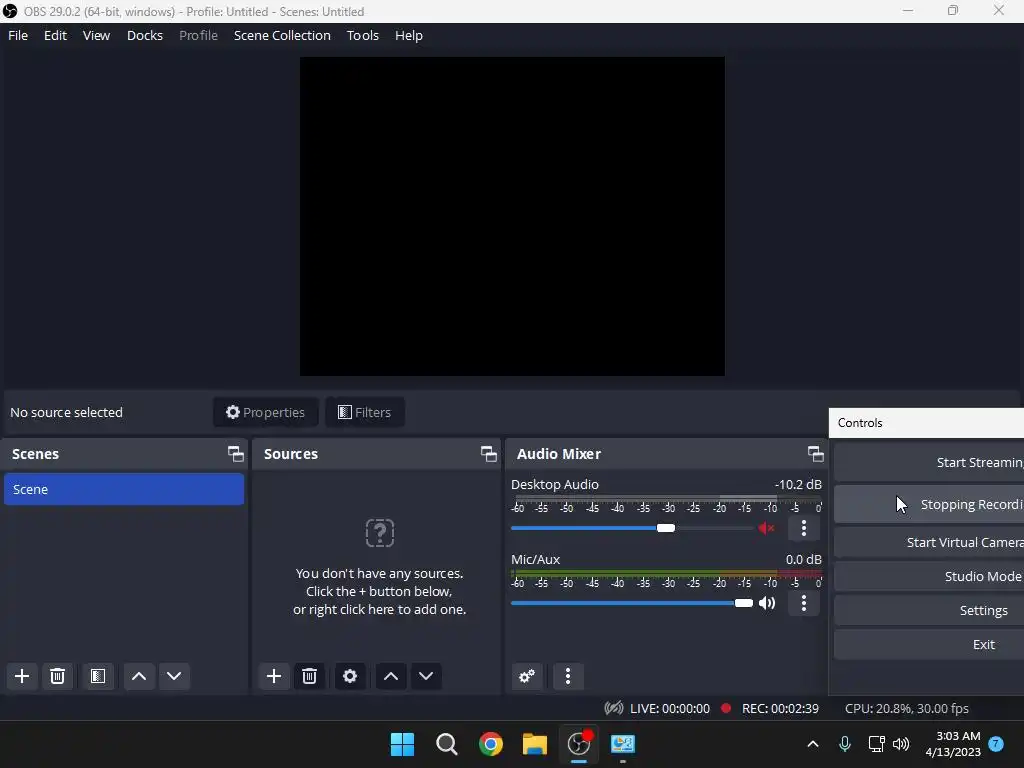This screenshot has height=768, width=1024.
Task: Click the black preview canvas
Action: pos(512,216)
